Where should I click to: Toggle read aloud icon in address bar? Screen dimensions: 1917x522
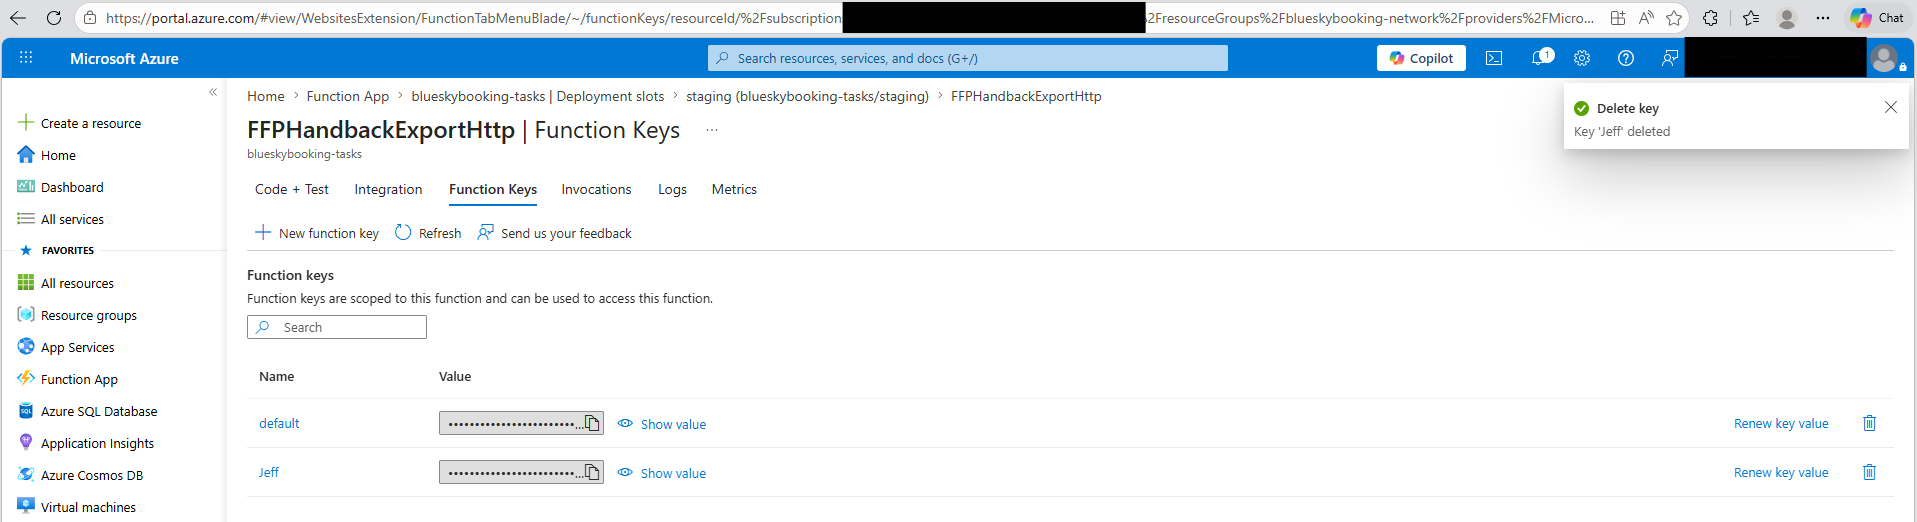pyautogui.click(x=1646, y=18)
